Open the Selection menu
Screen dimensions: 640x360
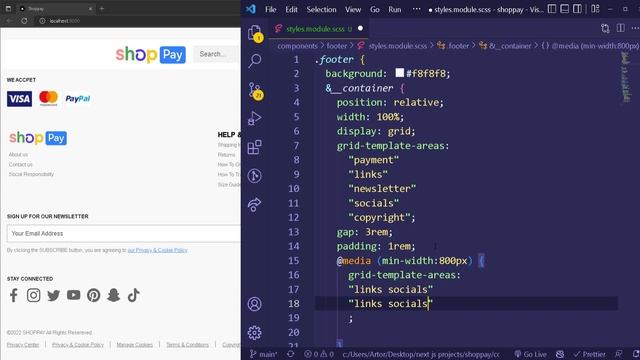pos(321,9)
